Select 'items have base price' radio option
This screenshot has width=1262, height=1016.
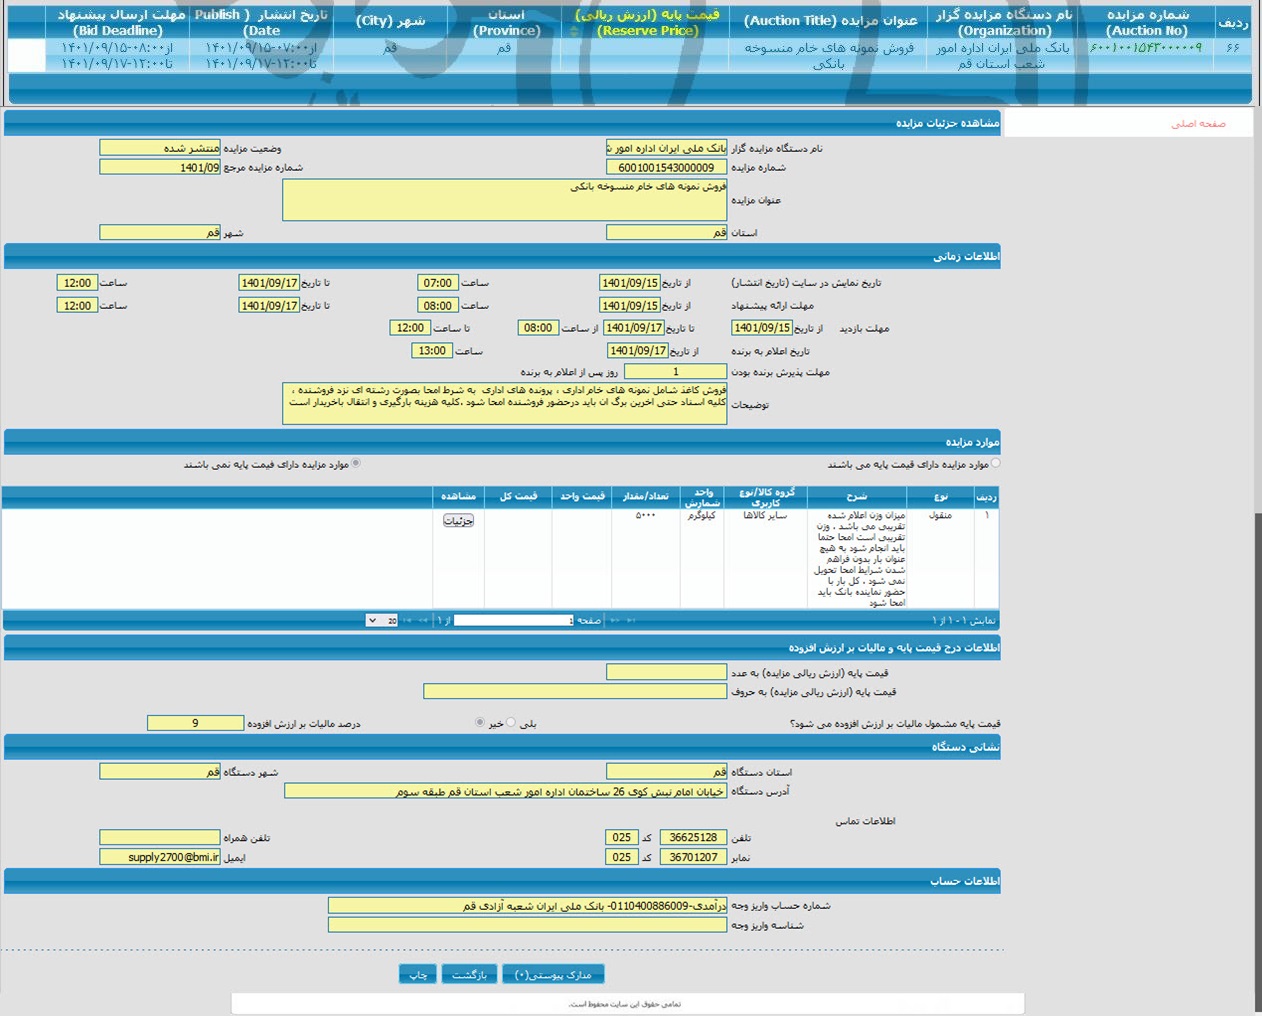click(x=995, y=464)
